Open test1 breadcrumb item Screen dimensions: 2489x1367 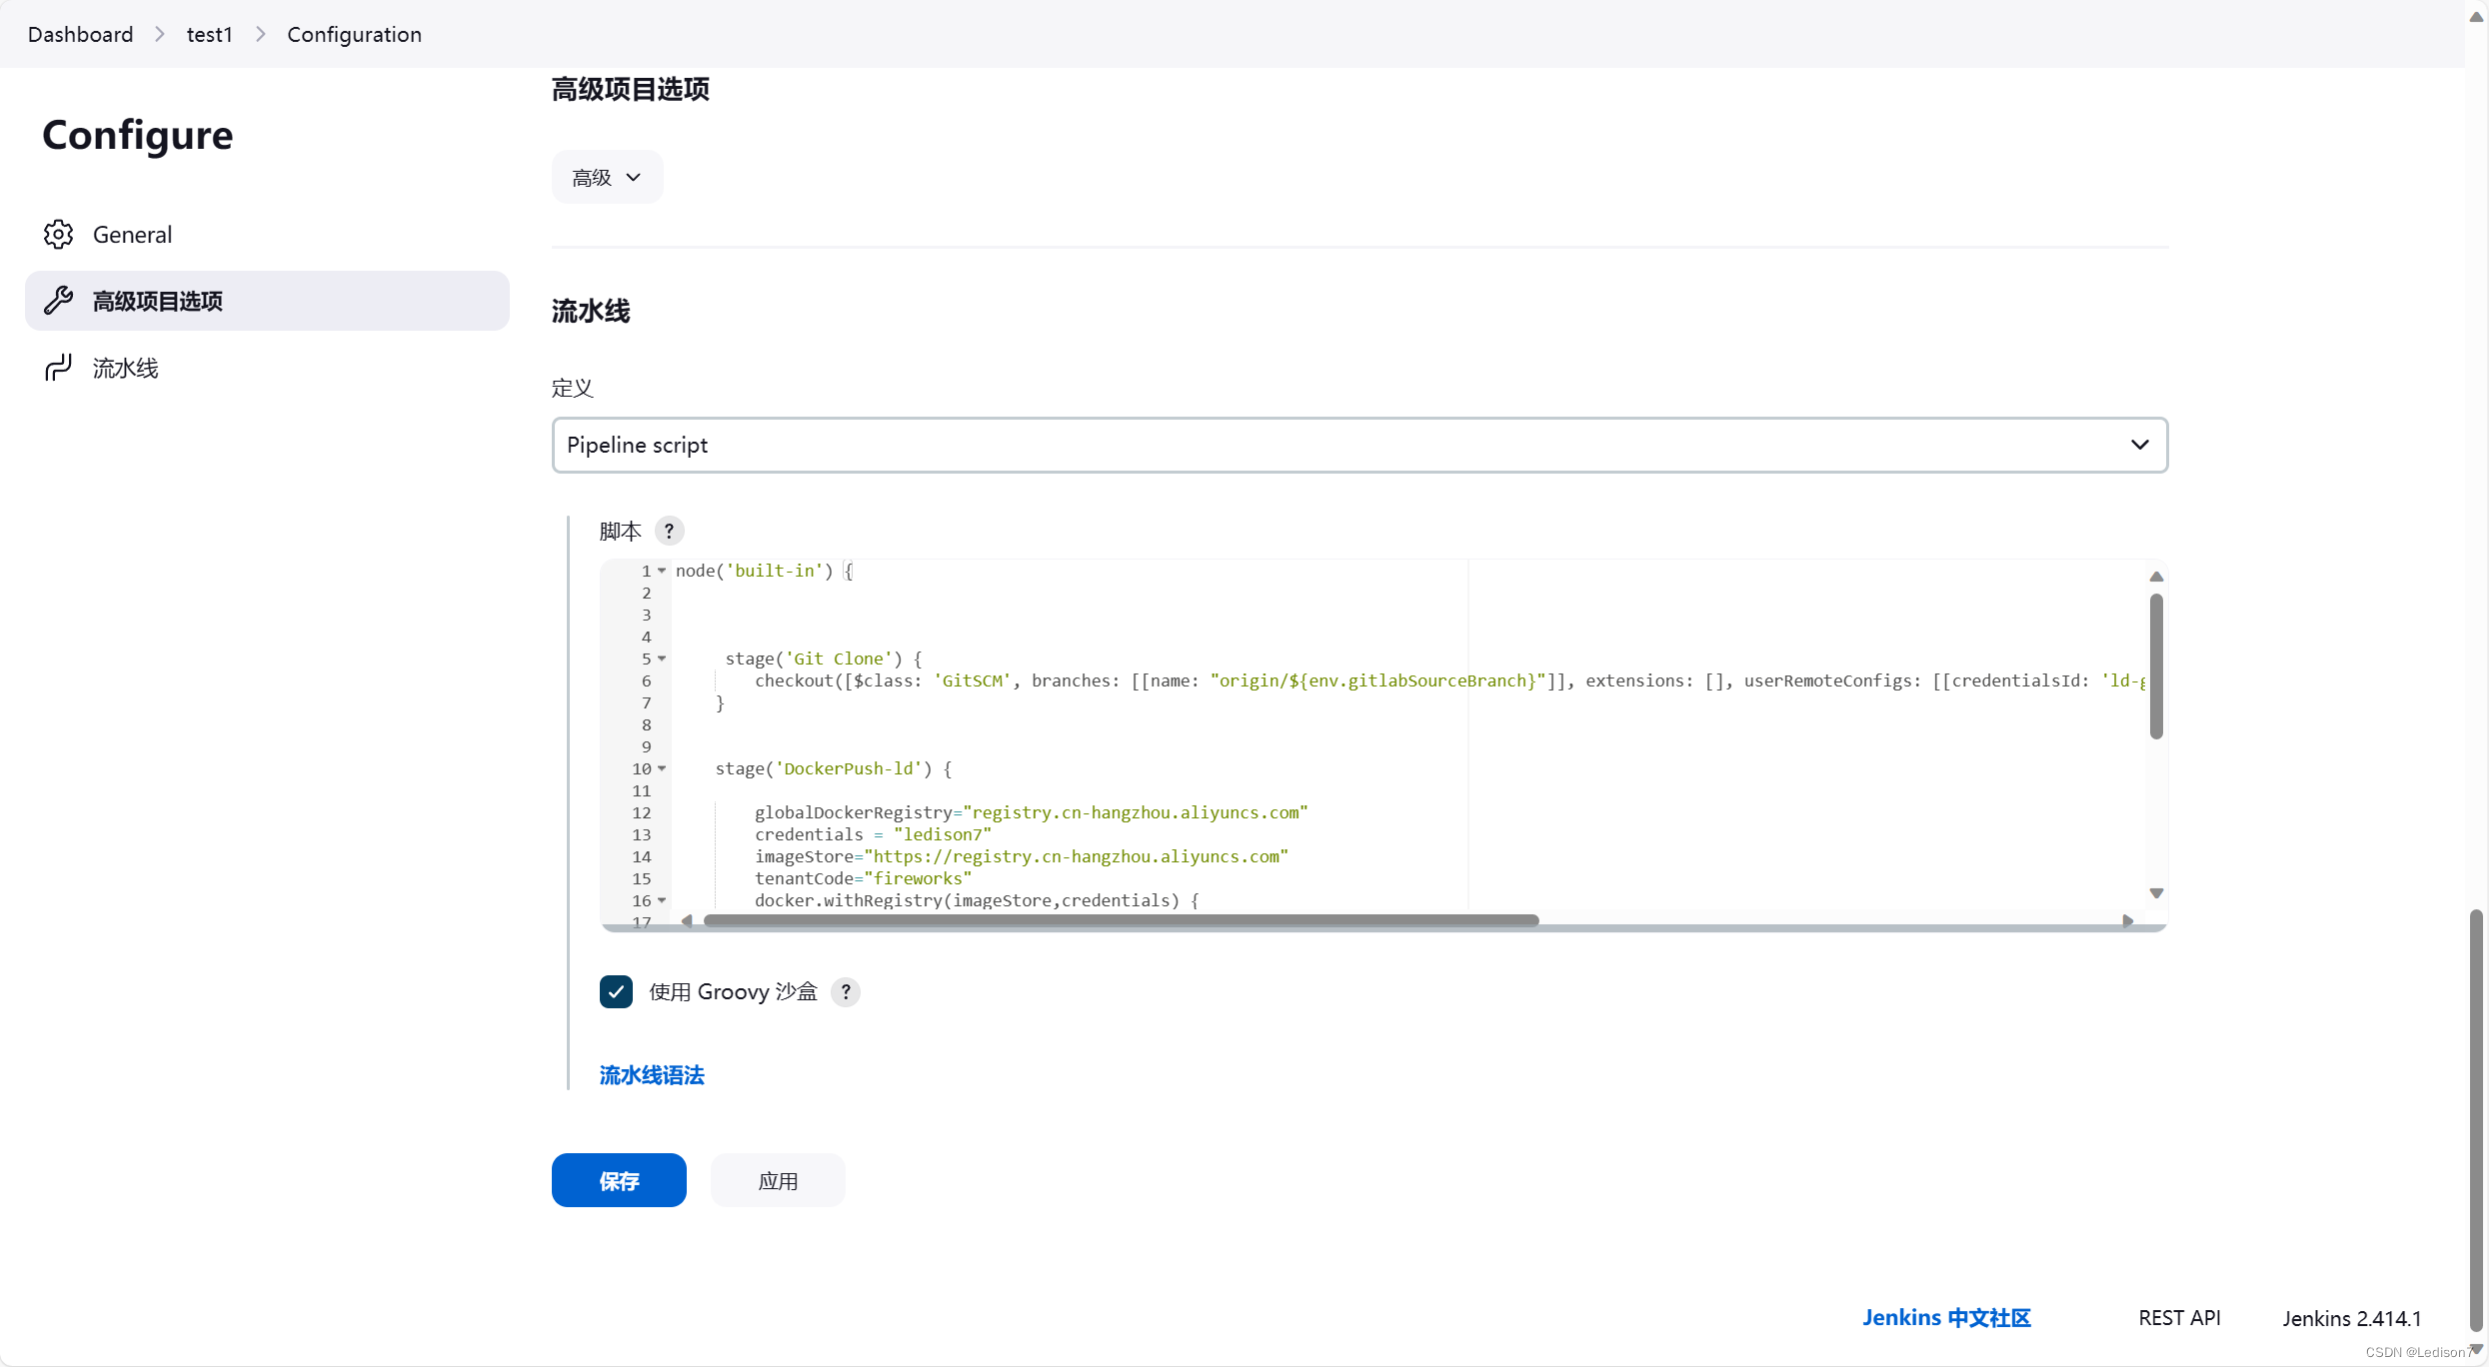coord(209,34)
